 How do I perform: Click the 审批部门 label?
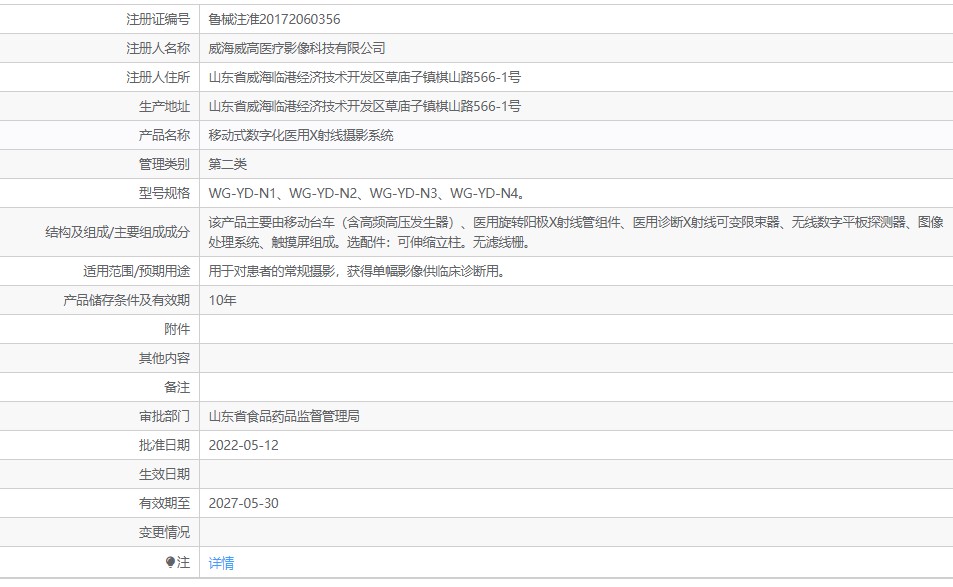point(164,416)
